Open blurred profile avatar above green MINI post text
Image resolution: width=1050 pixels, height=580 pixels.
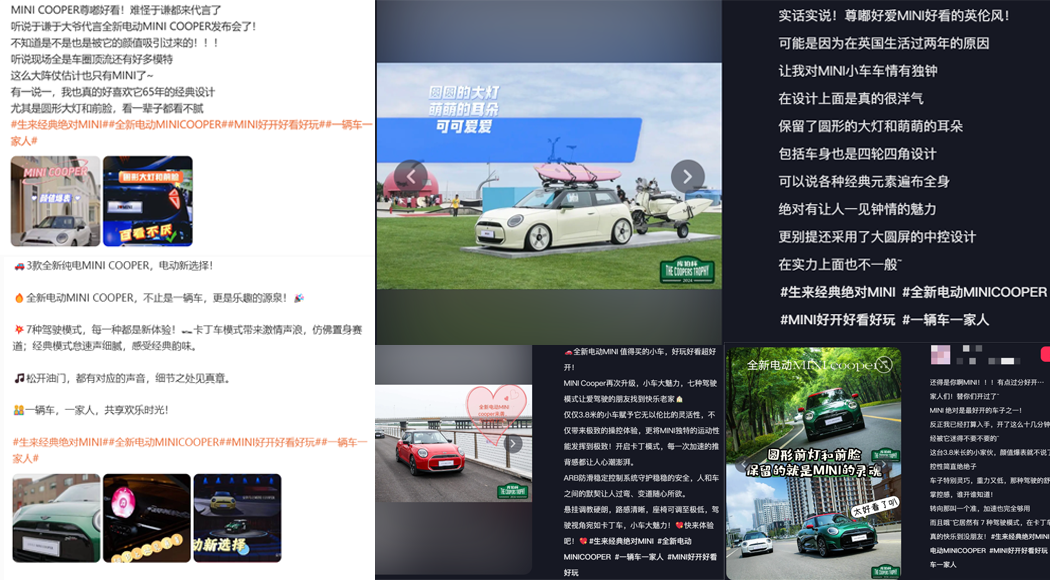click(940, 354)
